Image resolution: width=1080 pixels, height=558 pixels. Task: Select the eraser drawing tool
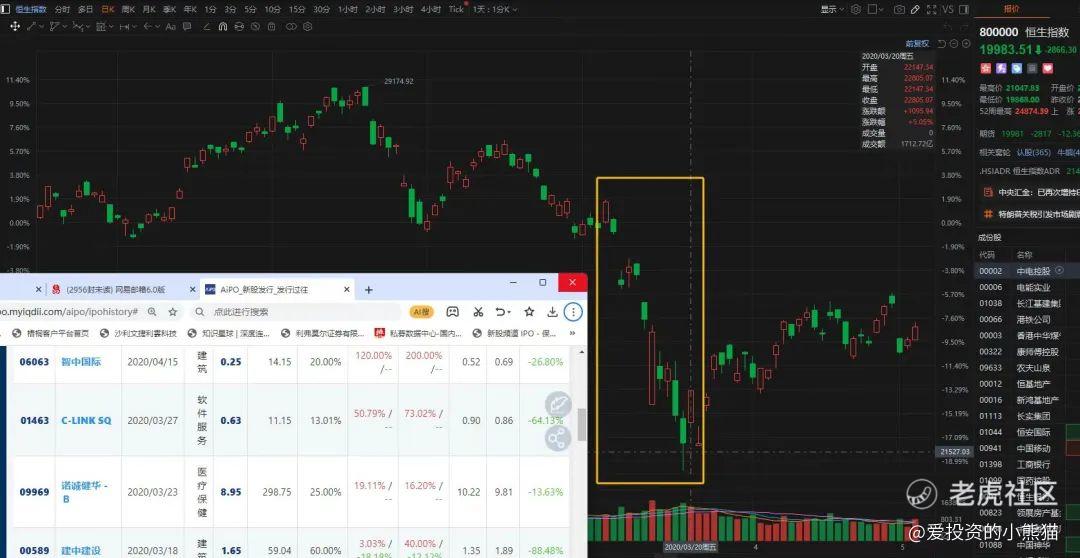[x=207, y=26]
